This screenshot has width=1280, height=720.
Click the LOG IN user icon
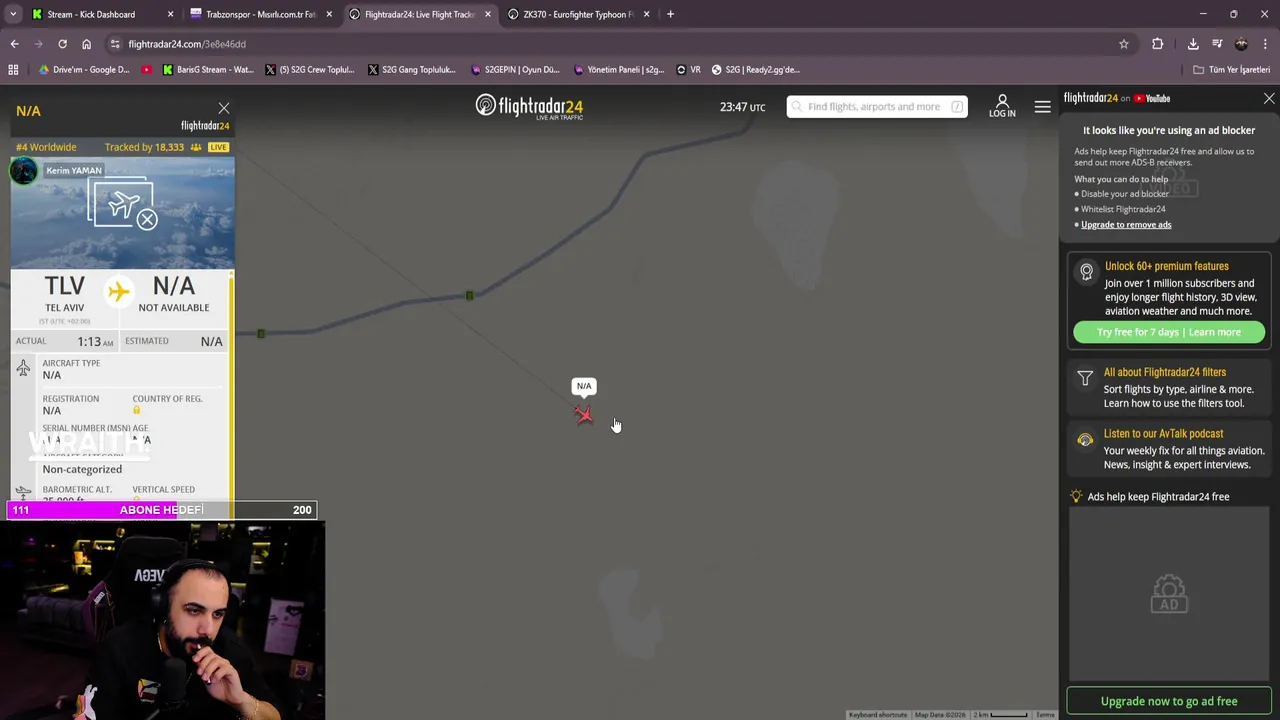point(1002,106)
